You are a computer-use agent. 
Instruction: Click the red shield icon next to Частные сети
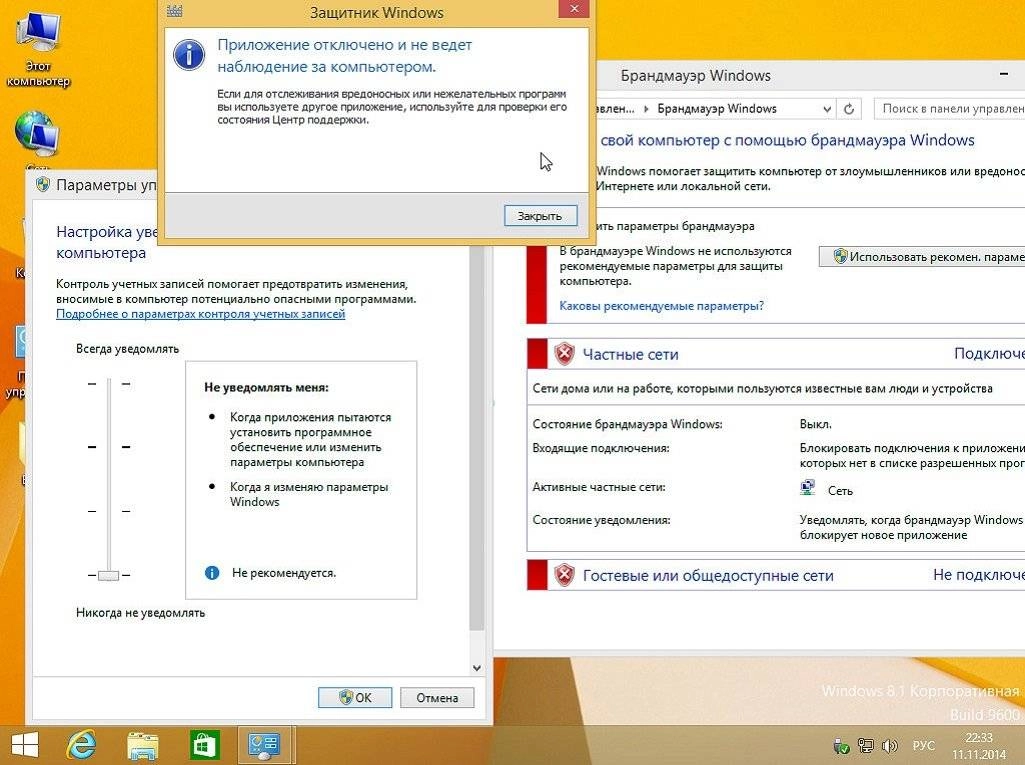563,354
